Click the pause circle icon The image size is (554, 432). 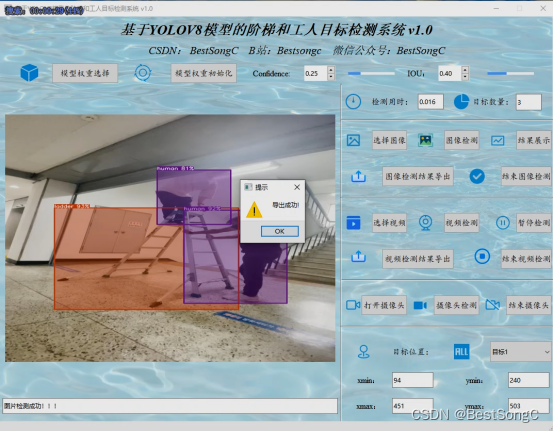tap(502, 223)
